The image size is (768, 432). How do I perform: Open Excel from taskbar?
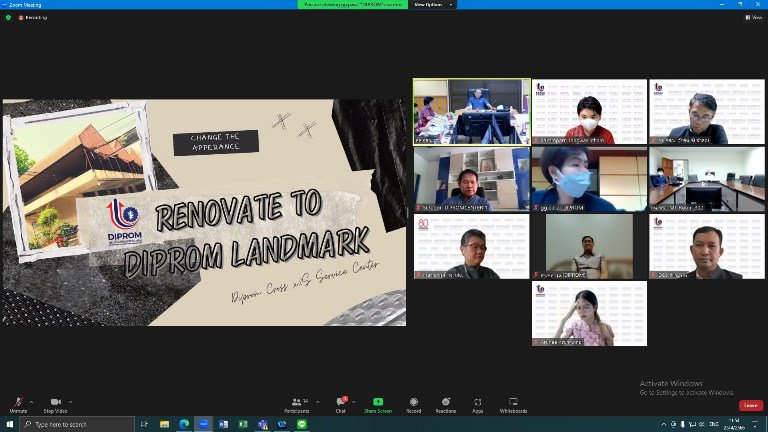[243, 424]
